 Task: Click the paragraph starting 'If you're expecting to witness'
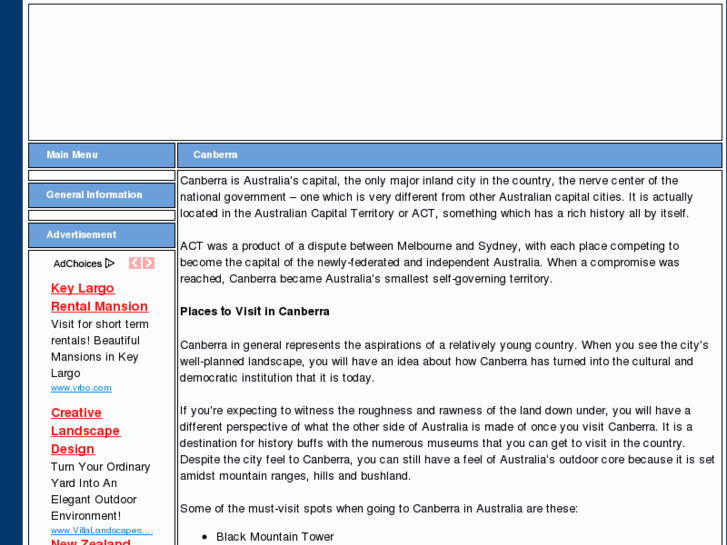coord(447,443)
